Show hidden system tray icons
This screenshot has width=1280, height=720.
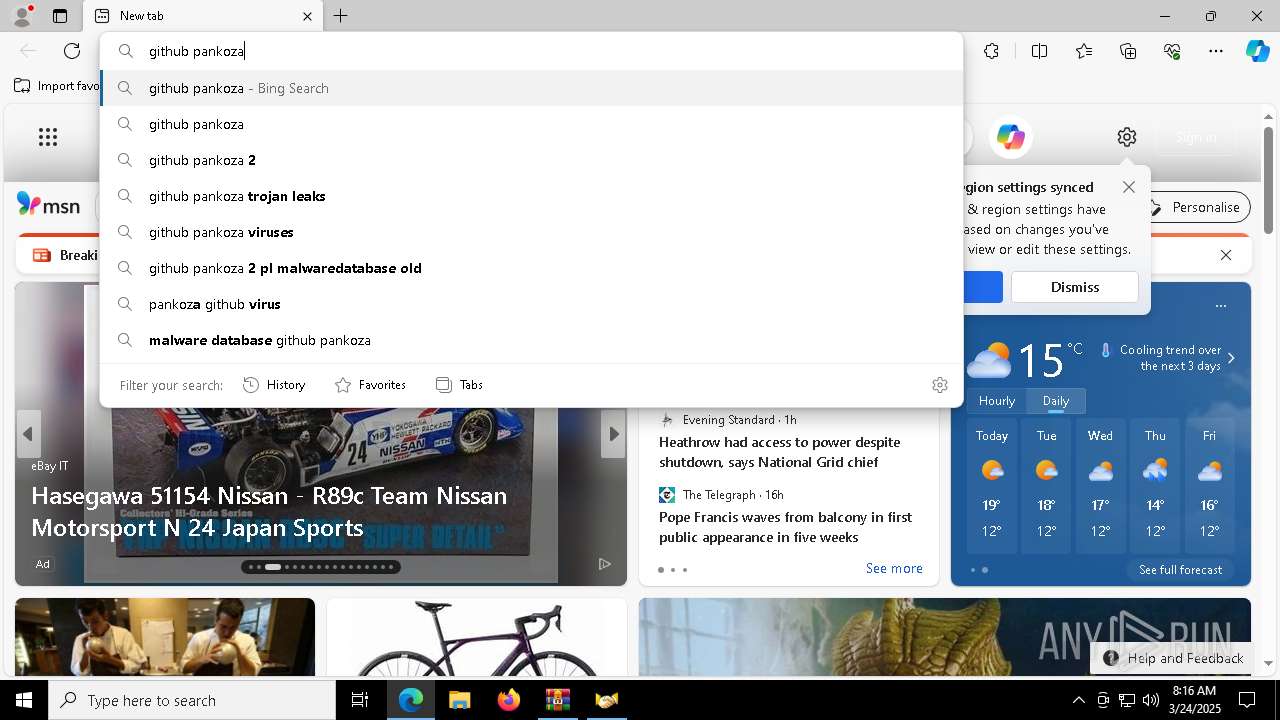tap(1078, 700)
